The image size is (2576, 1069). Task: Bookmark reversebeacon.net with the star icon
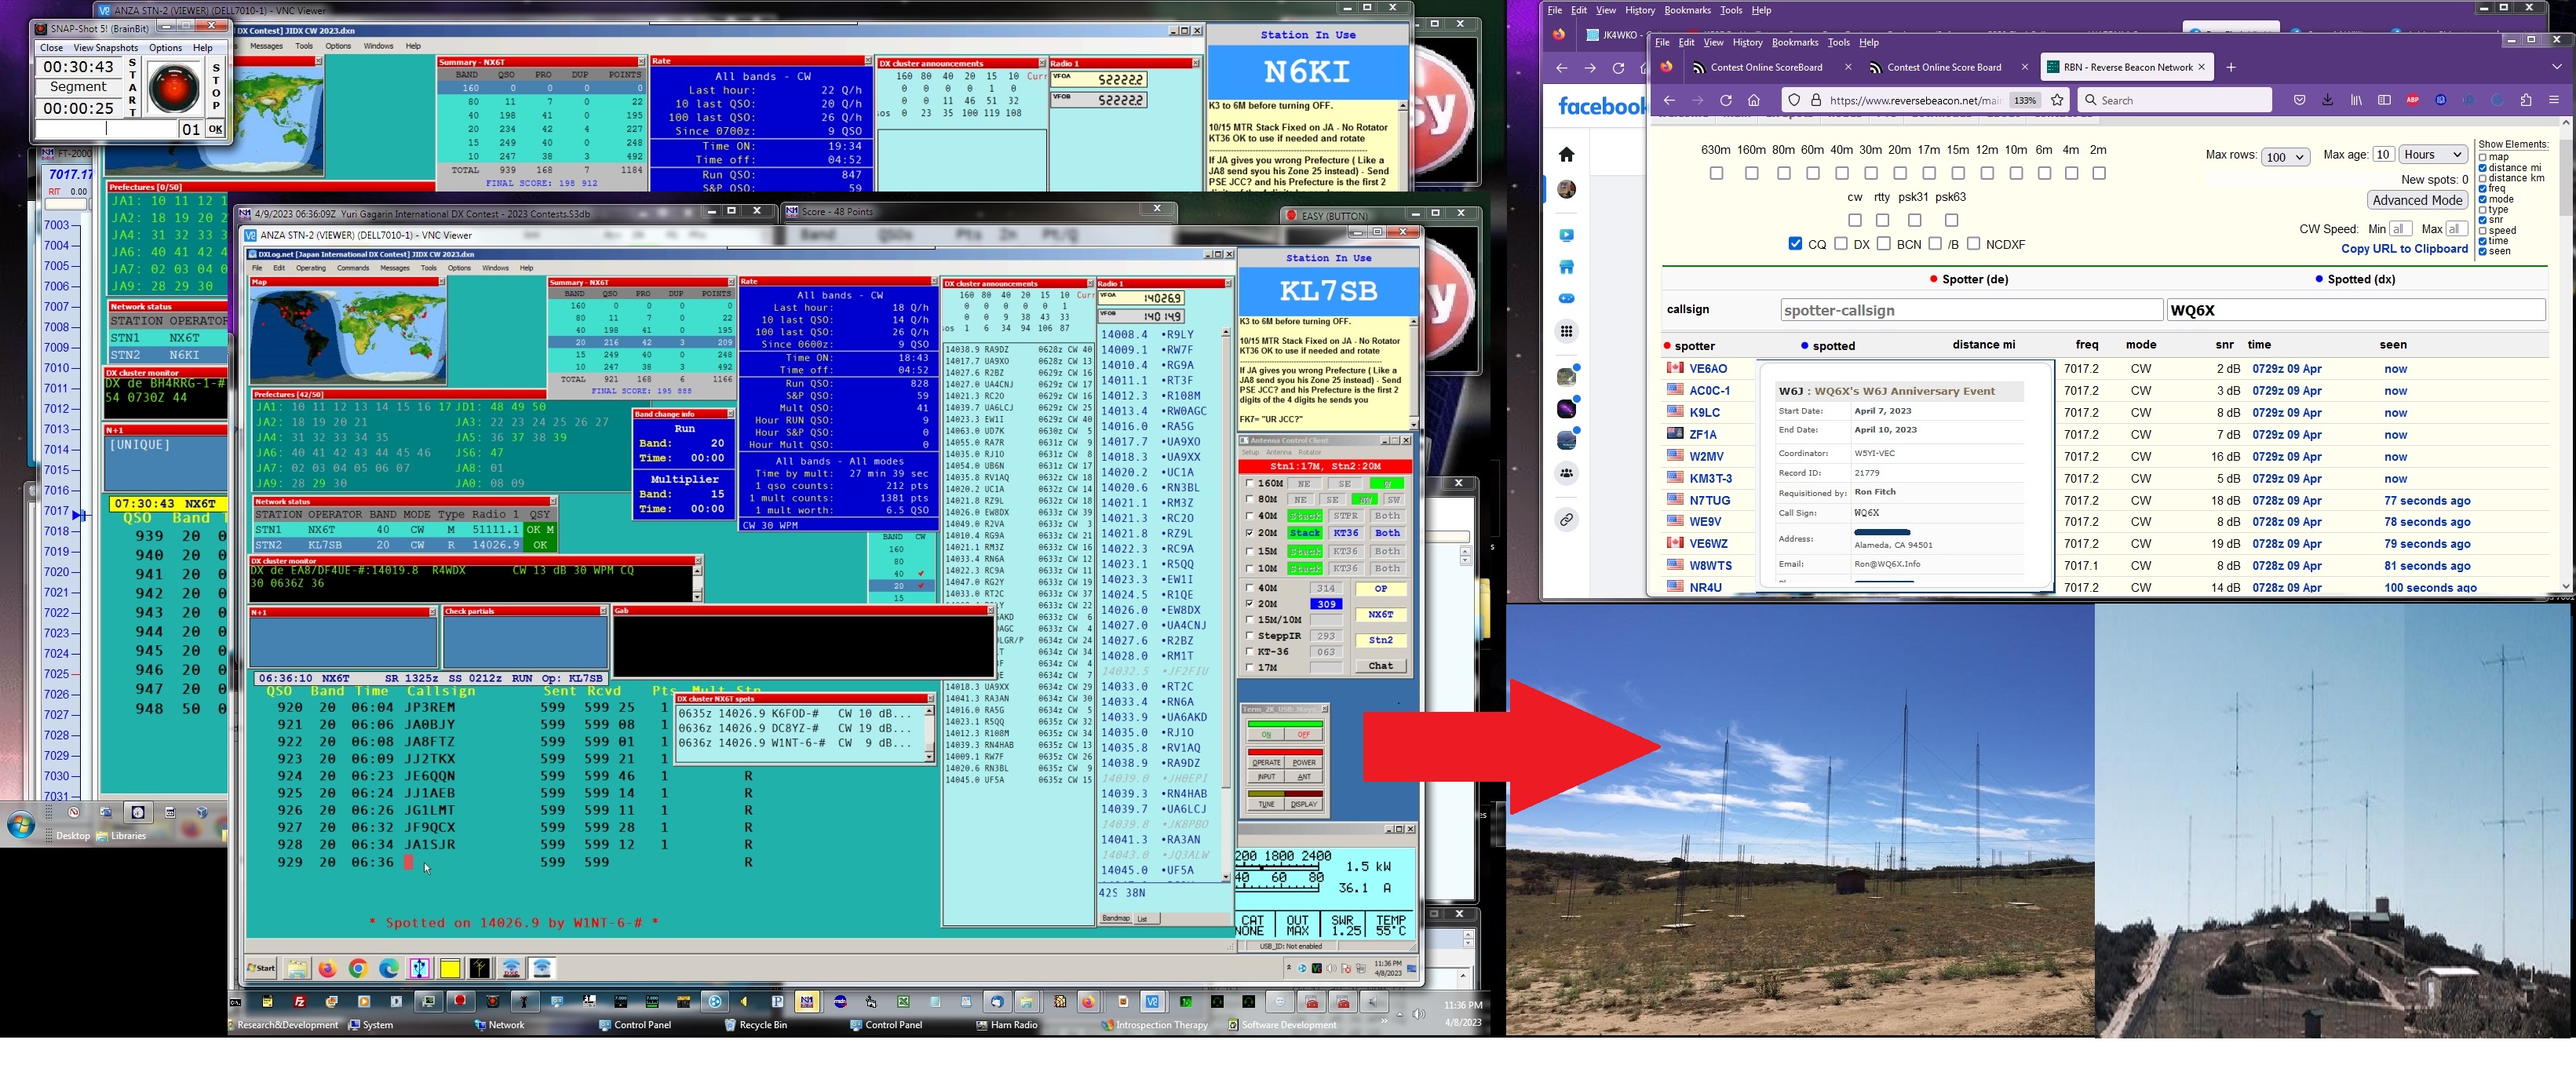pos(2057,100)
